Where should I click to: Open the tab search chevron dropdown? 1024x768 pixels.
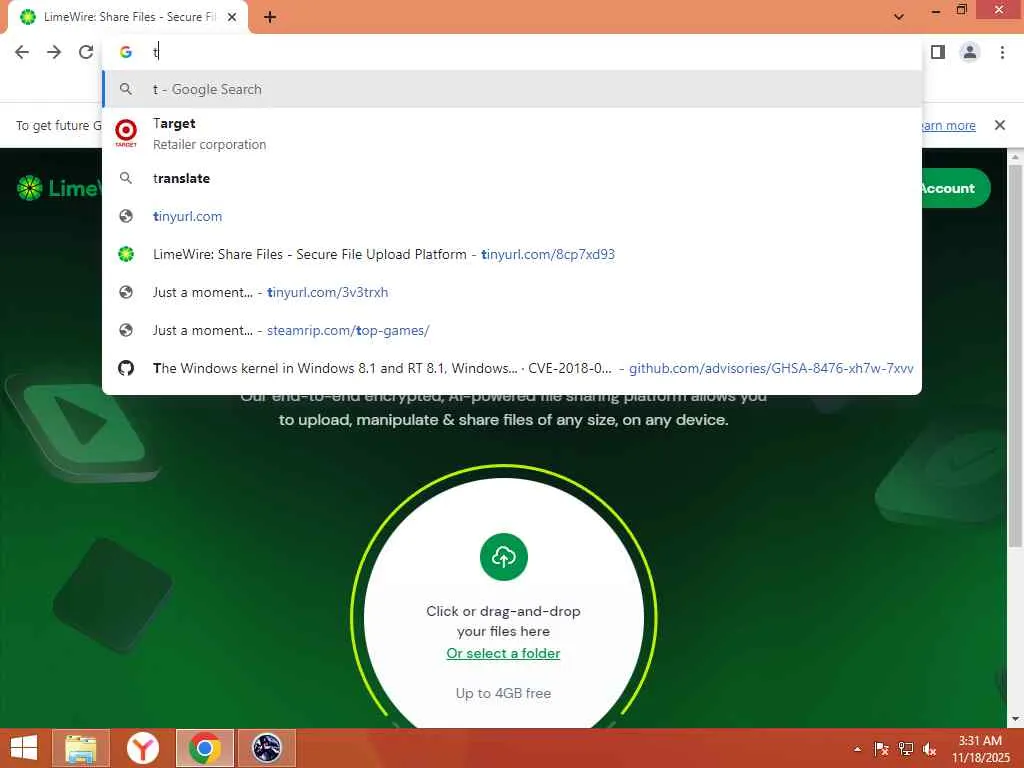(x=899, y=17)
